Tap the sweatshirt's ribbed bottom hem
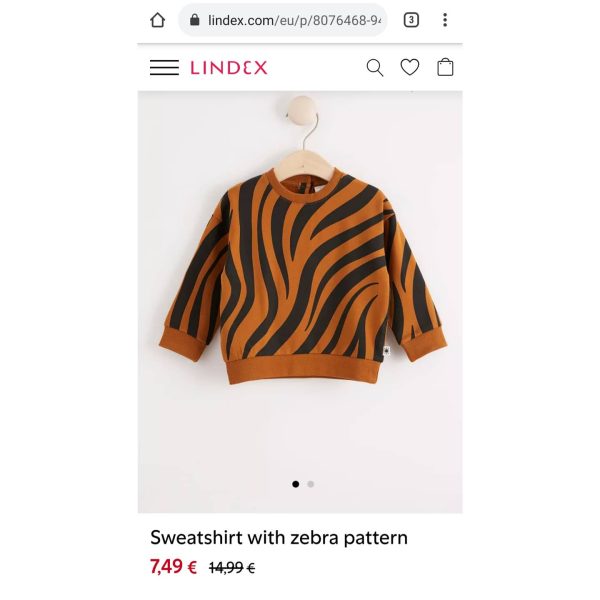 coord(303,372)
